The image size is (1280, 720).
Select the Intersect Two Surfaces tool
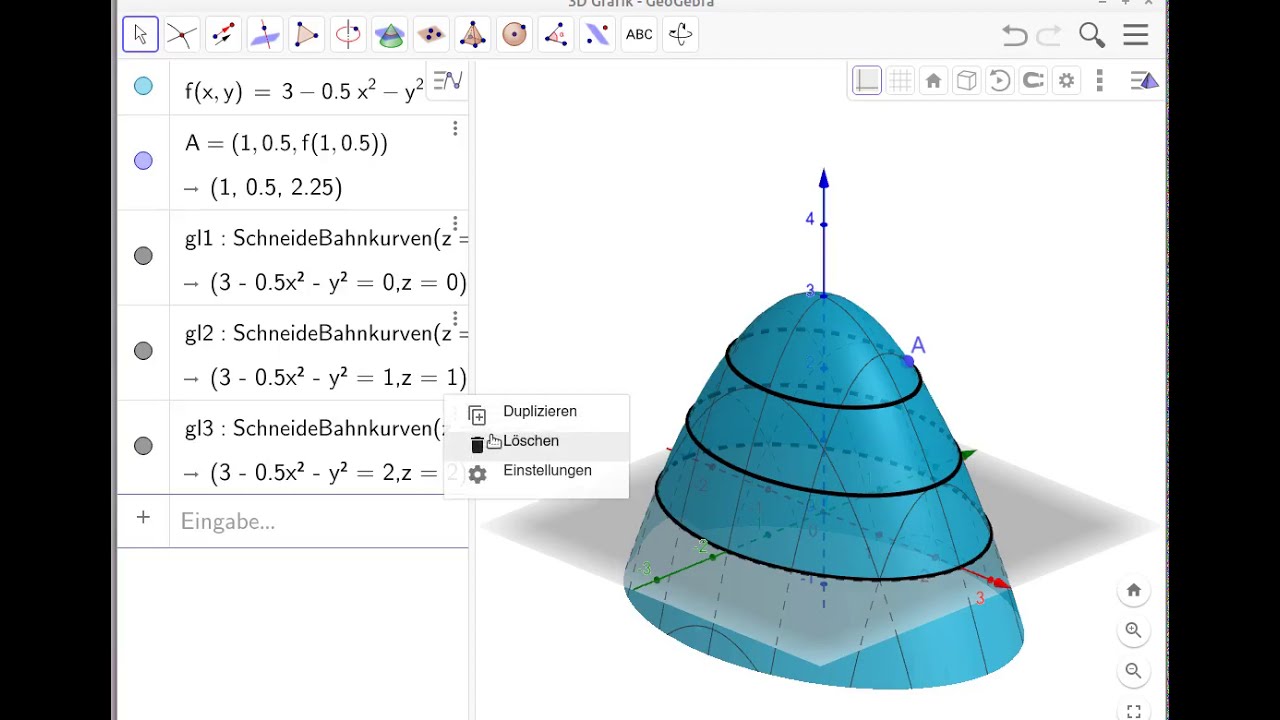390,35
